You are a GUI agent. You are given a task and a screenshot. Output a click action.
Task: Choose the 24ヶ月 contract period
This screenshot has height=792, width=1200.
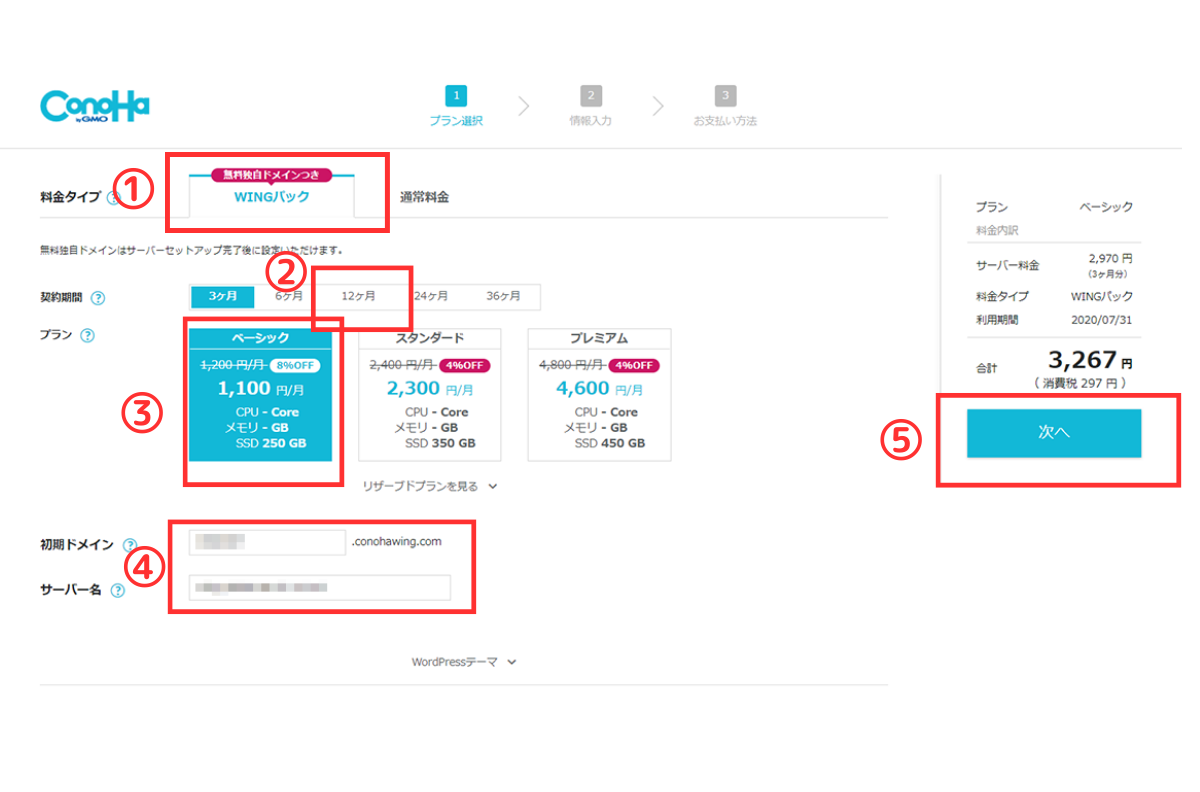pyautogui.click(x=430, y=297)
